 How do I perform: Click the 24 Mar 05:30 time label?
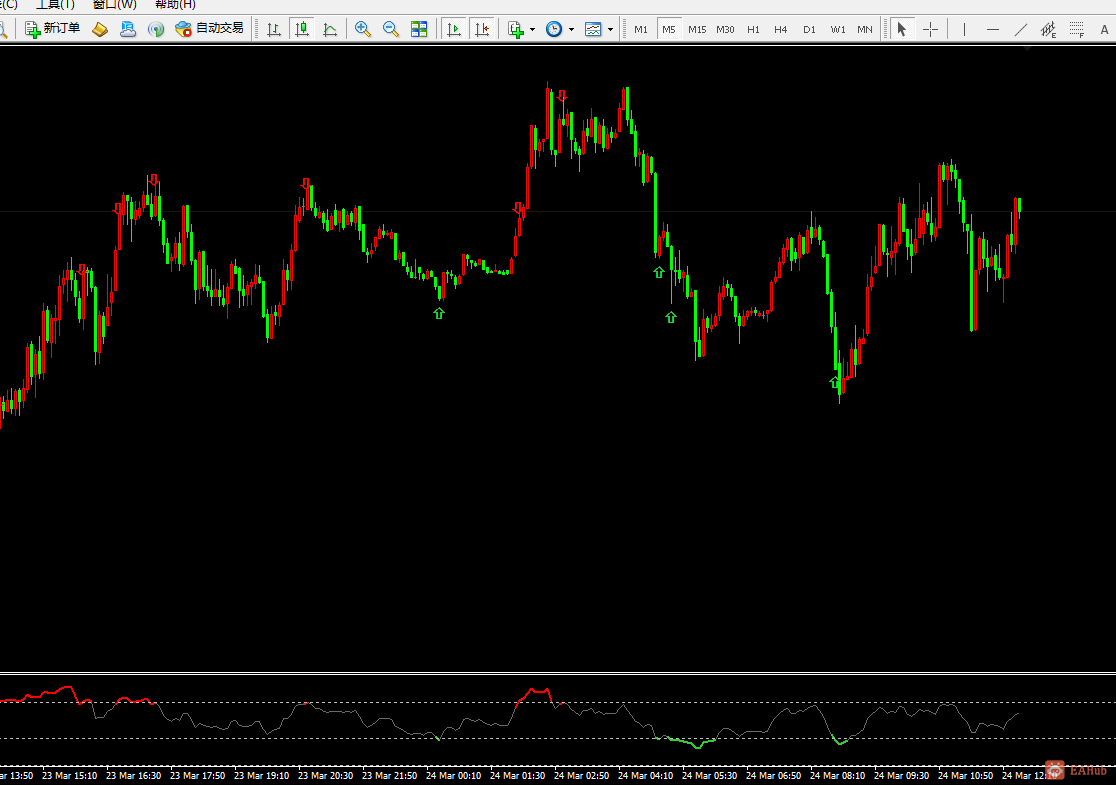pos(710,775)
